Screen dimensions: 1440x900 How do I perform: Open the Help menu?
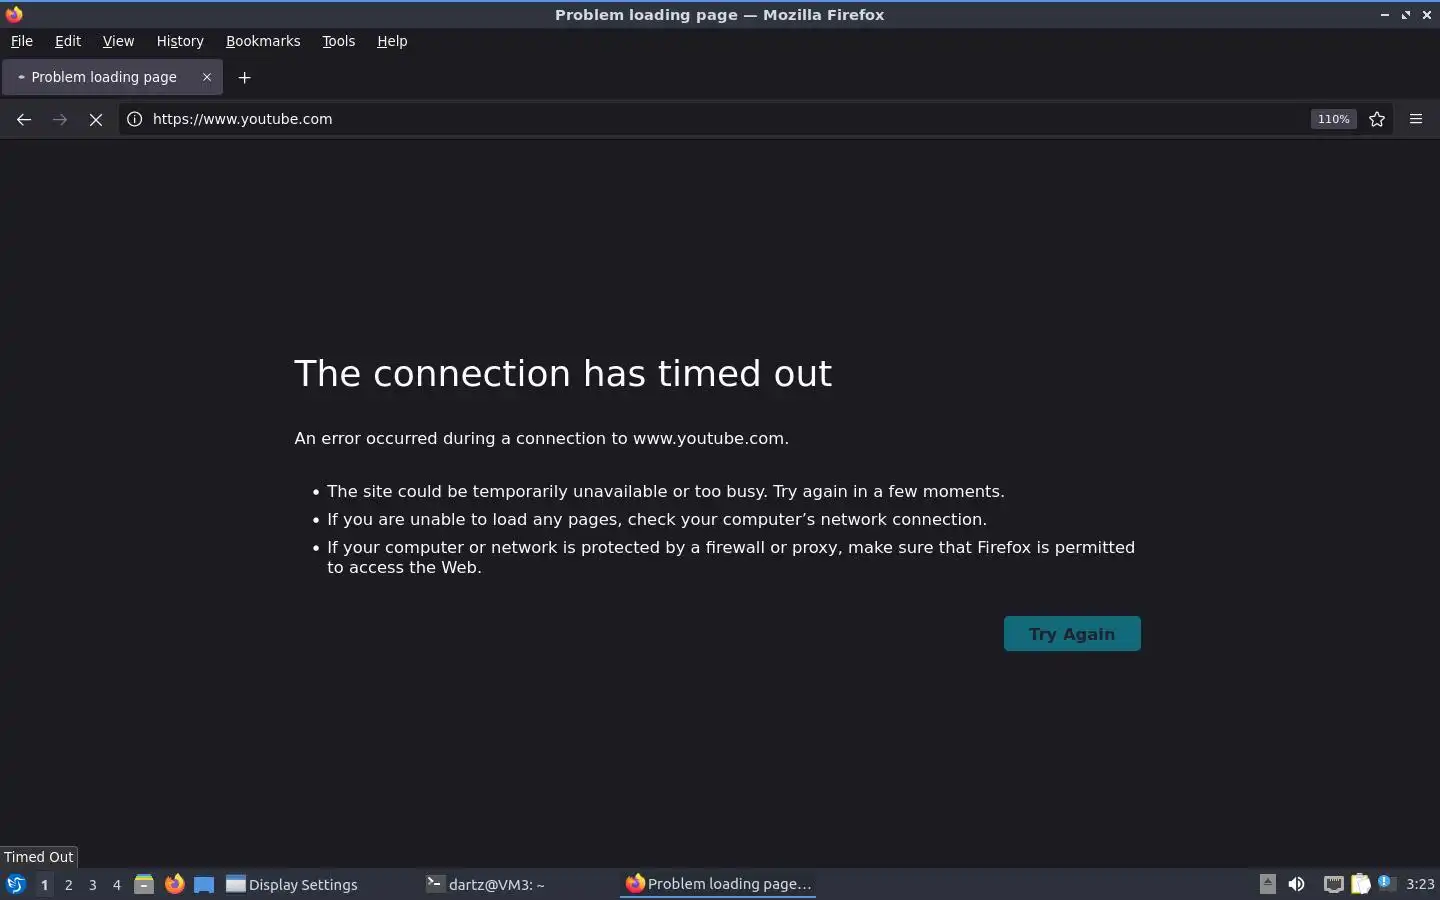(x=392, y=41)
